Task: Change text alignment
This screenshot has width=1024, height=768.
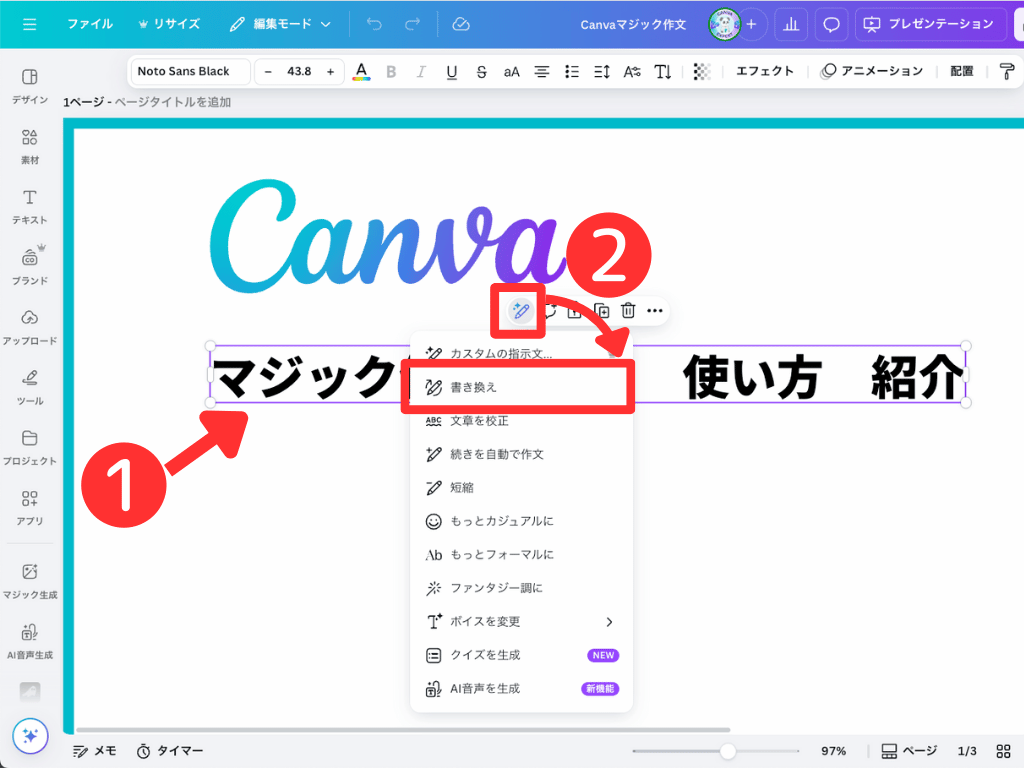Action: pyautogui.click(x=541, y=71)
